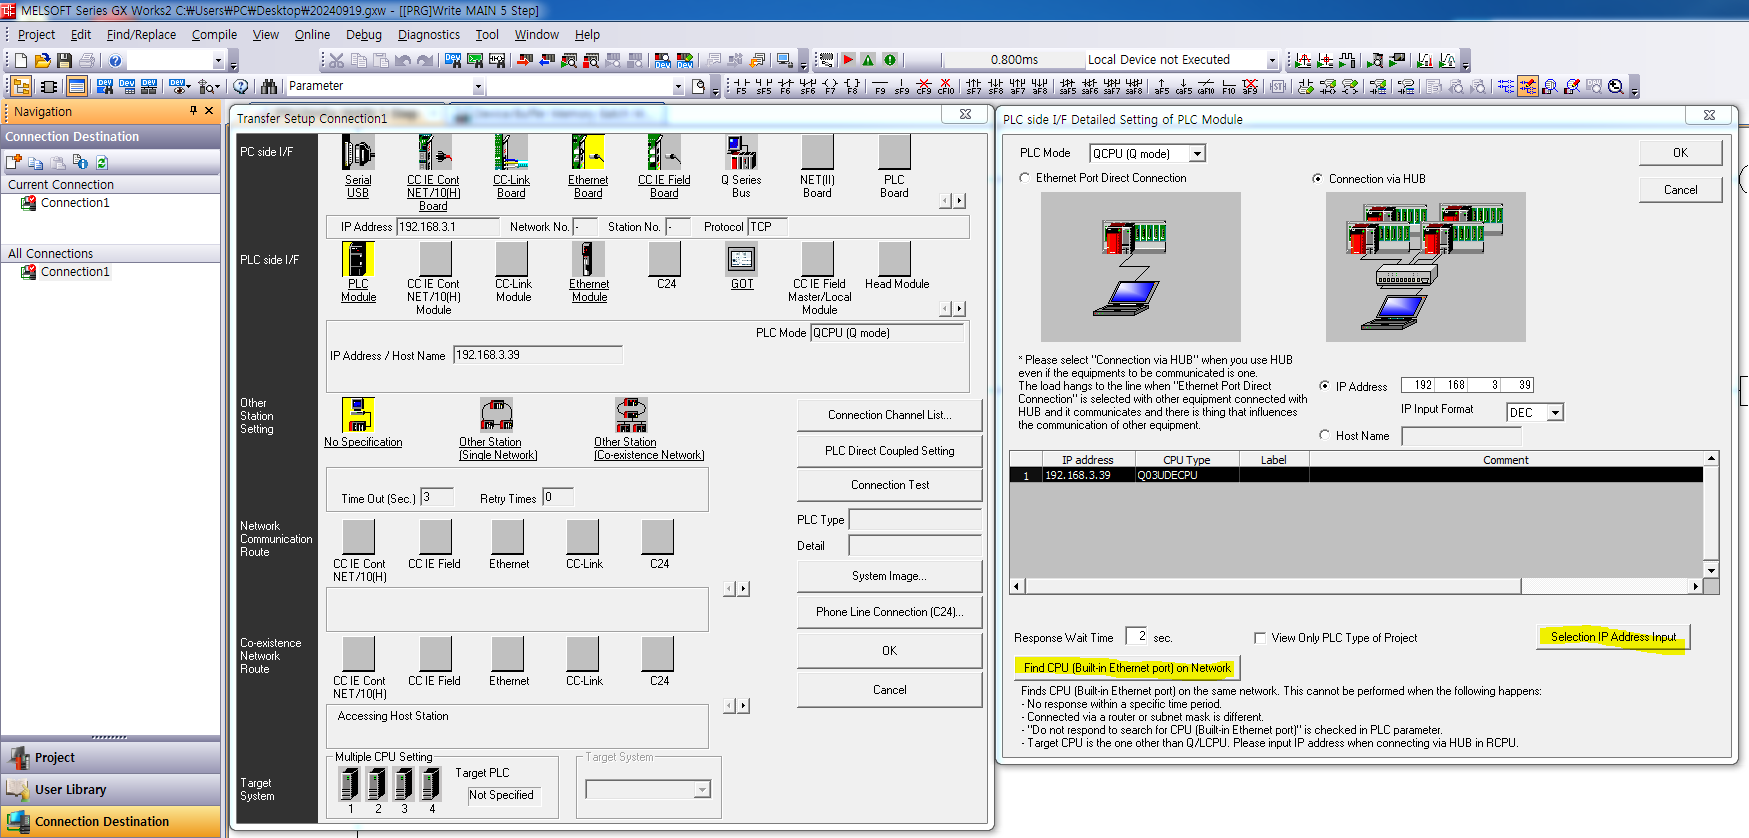Select the 192.168.3.39 row in the CPU list
Image resolution: width=1749 pixels, height=838 pixels.
click(x=1356, y=475)
